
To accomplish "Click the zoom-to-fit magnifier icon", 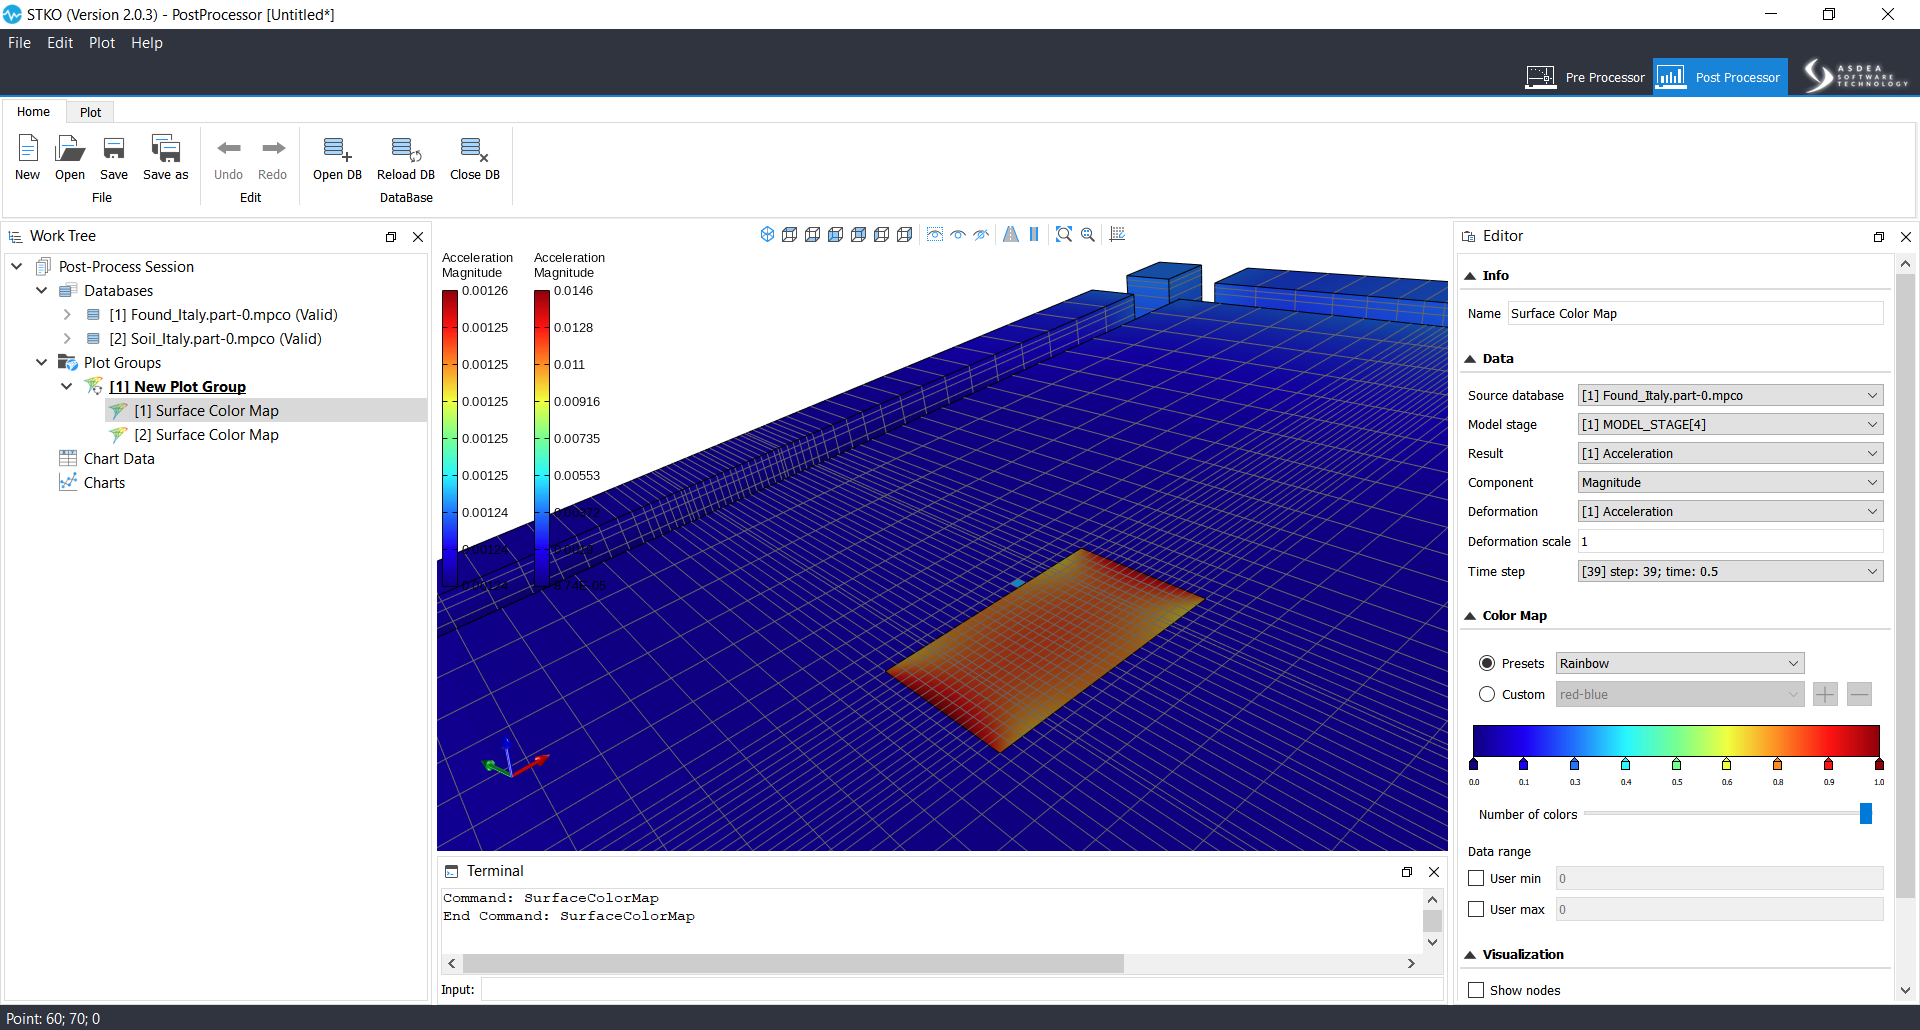I will [x=1064, y=234].
